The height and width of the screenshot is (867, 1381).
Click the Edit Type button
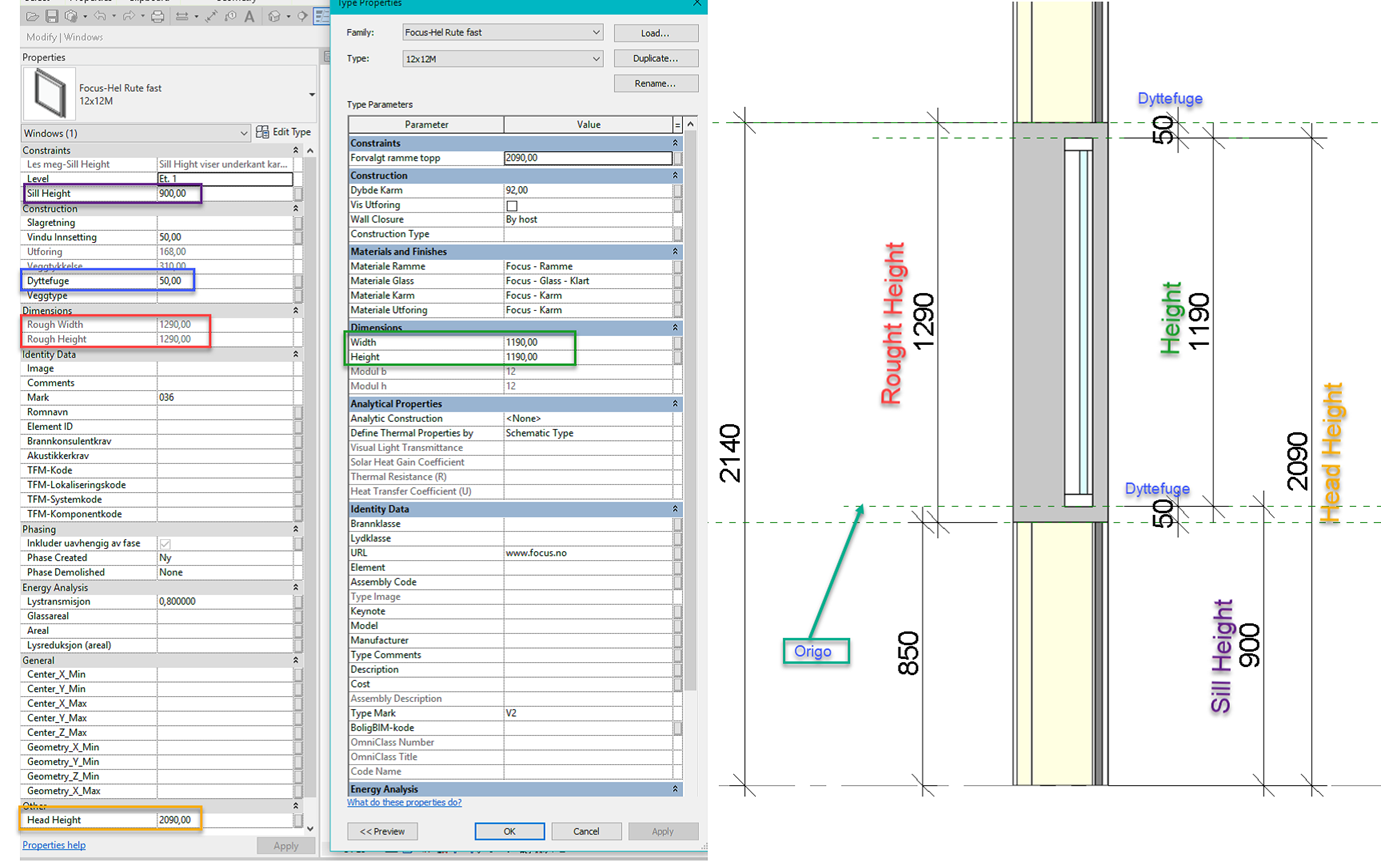(284, 132)
